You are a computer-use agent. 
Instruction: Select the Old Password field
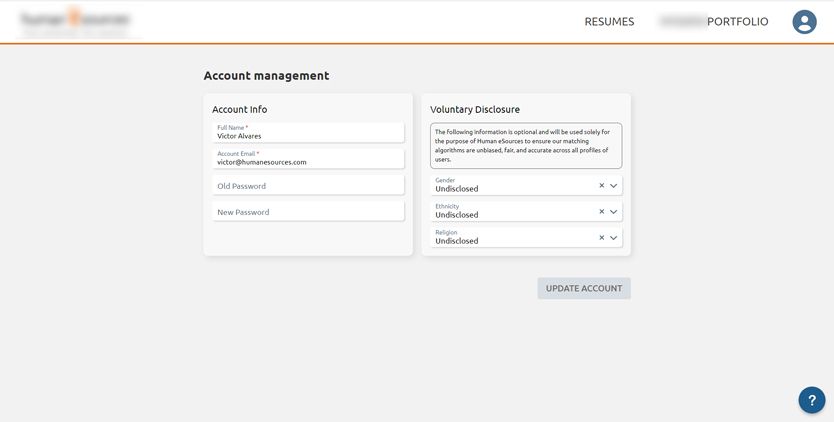pyautogui.click(x=308, y=186)
